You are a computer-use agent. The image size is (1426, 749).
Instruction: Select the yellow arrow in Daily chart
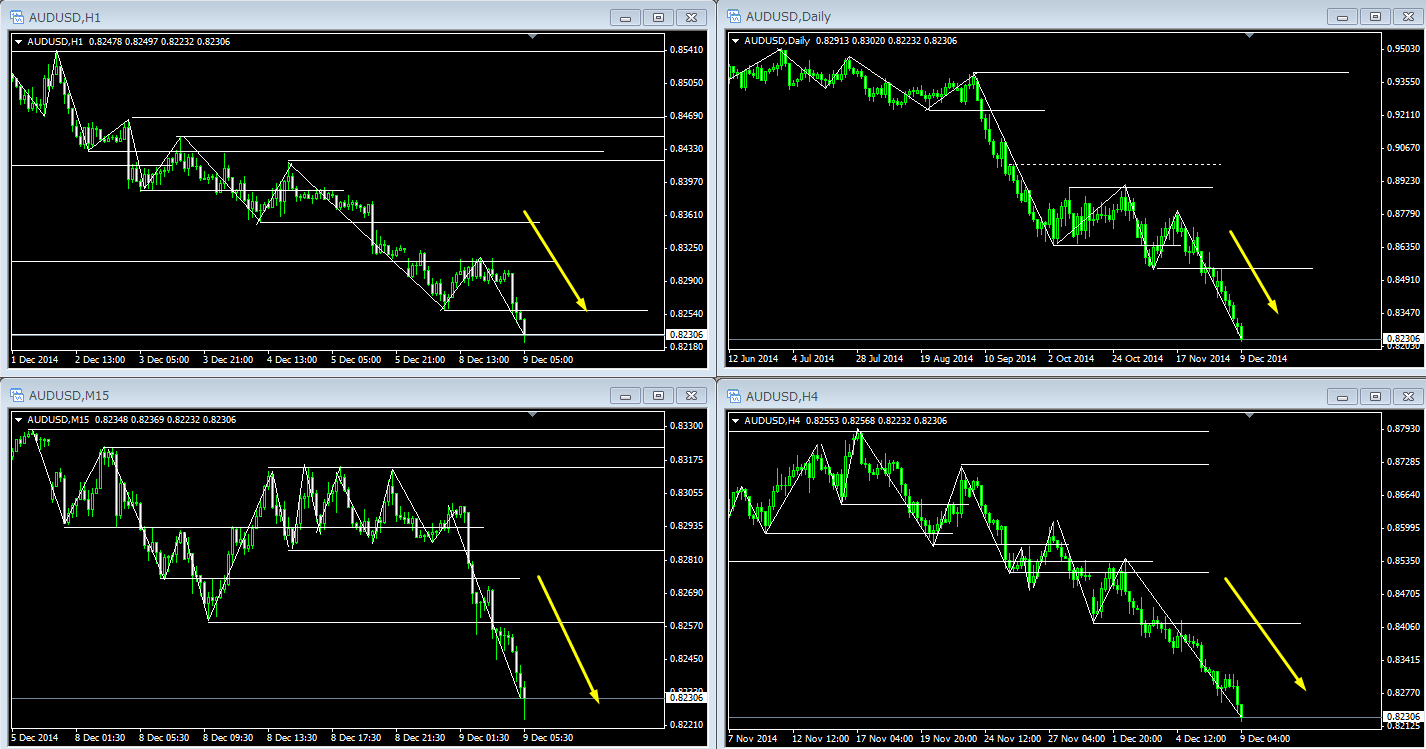coord(1254,272)
